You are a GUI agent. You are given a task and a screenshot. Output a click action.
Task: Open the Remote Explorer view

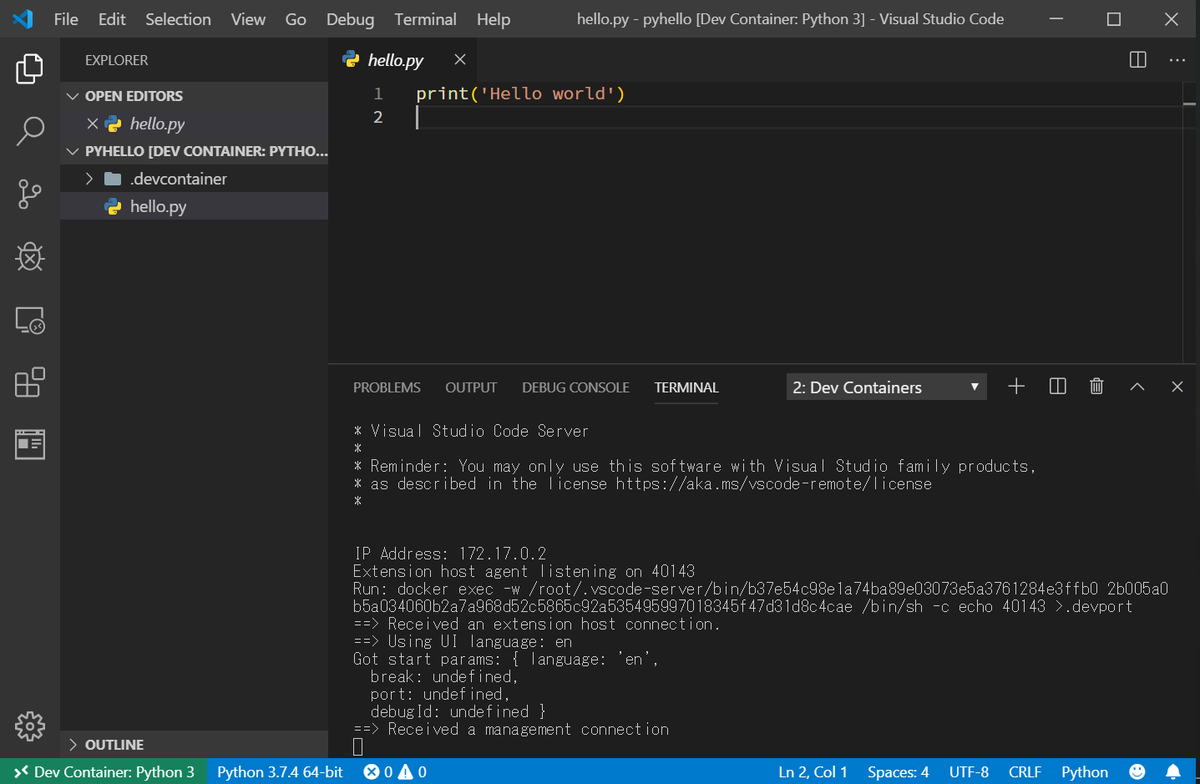[30, 320]
